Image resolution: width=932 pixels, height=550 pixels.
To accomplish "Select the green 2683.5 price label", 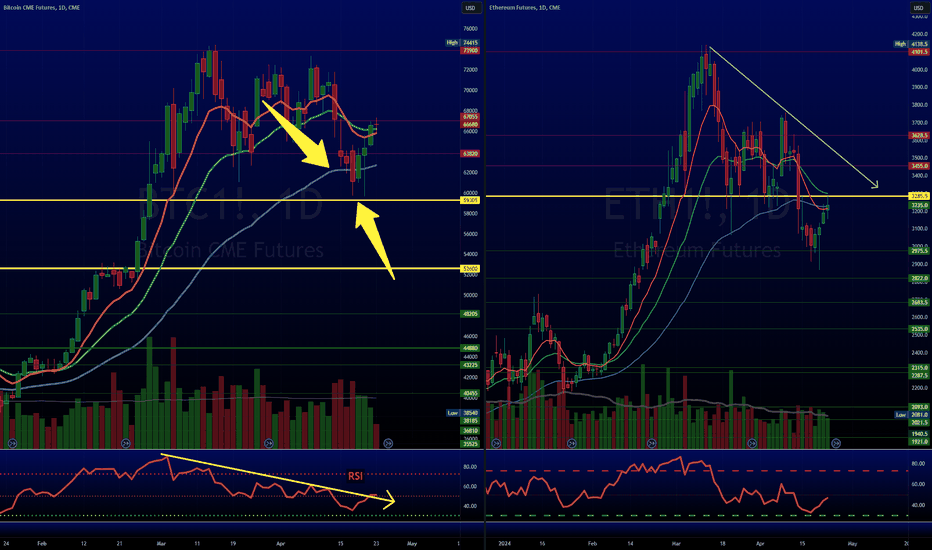I will pos(919,302).
